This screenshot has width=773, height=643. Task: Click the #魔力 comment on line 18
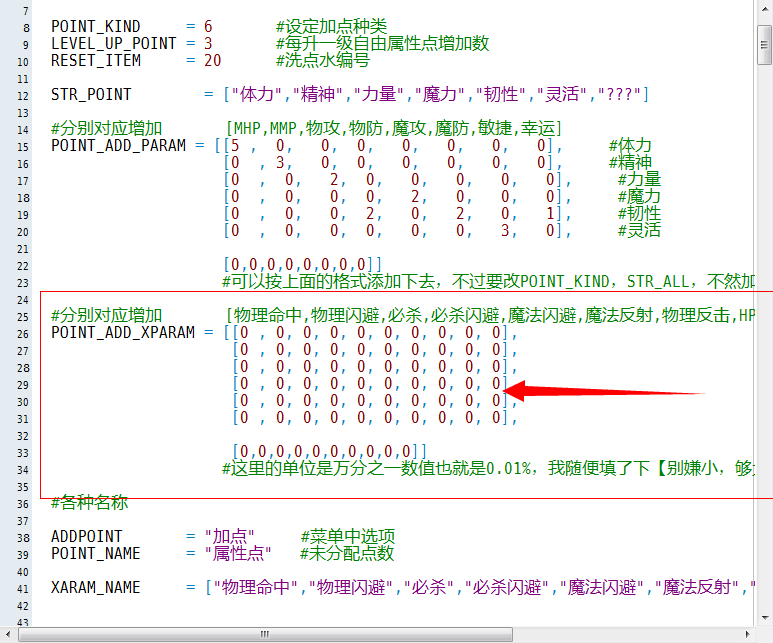(x=639, y=197)
